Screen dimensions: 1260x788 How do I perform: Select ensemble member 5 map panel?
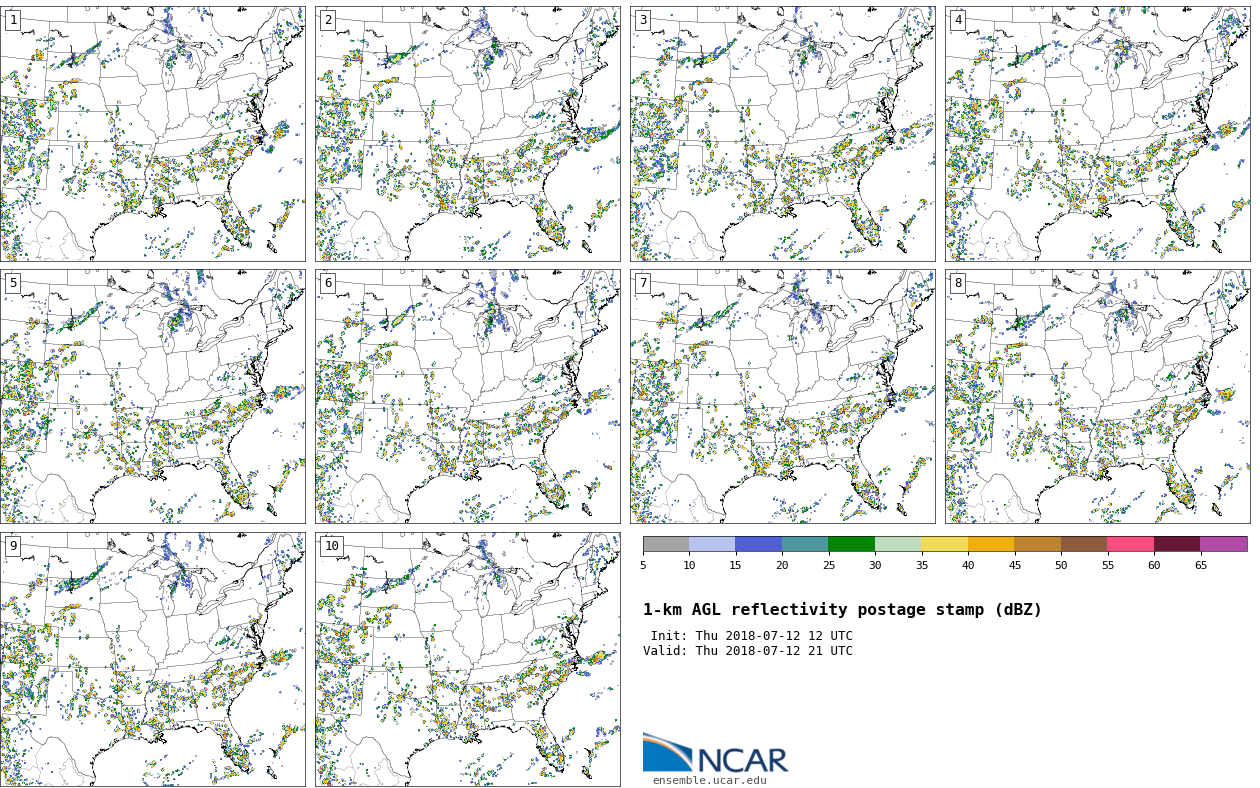pyautogui.click(x=152, y=396)
